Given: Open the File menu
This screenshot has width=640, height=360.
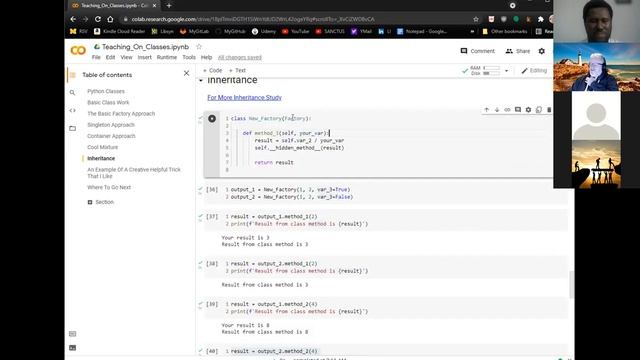Looking at the screenshot, I should [x=96, y=58].
